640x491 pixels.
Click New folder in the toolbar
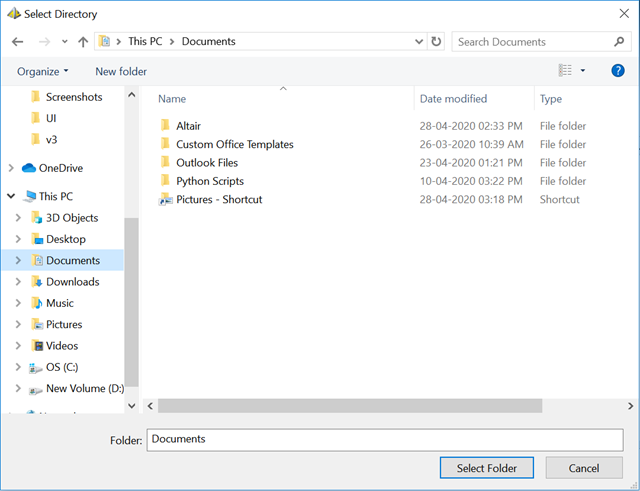click(x=121, y=71)
